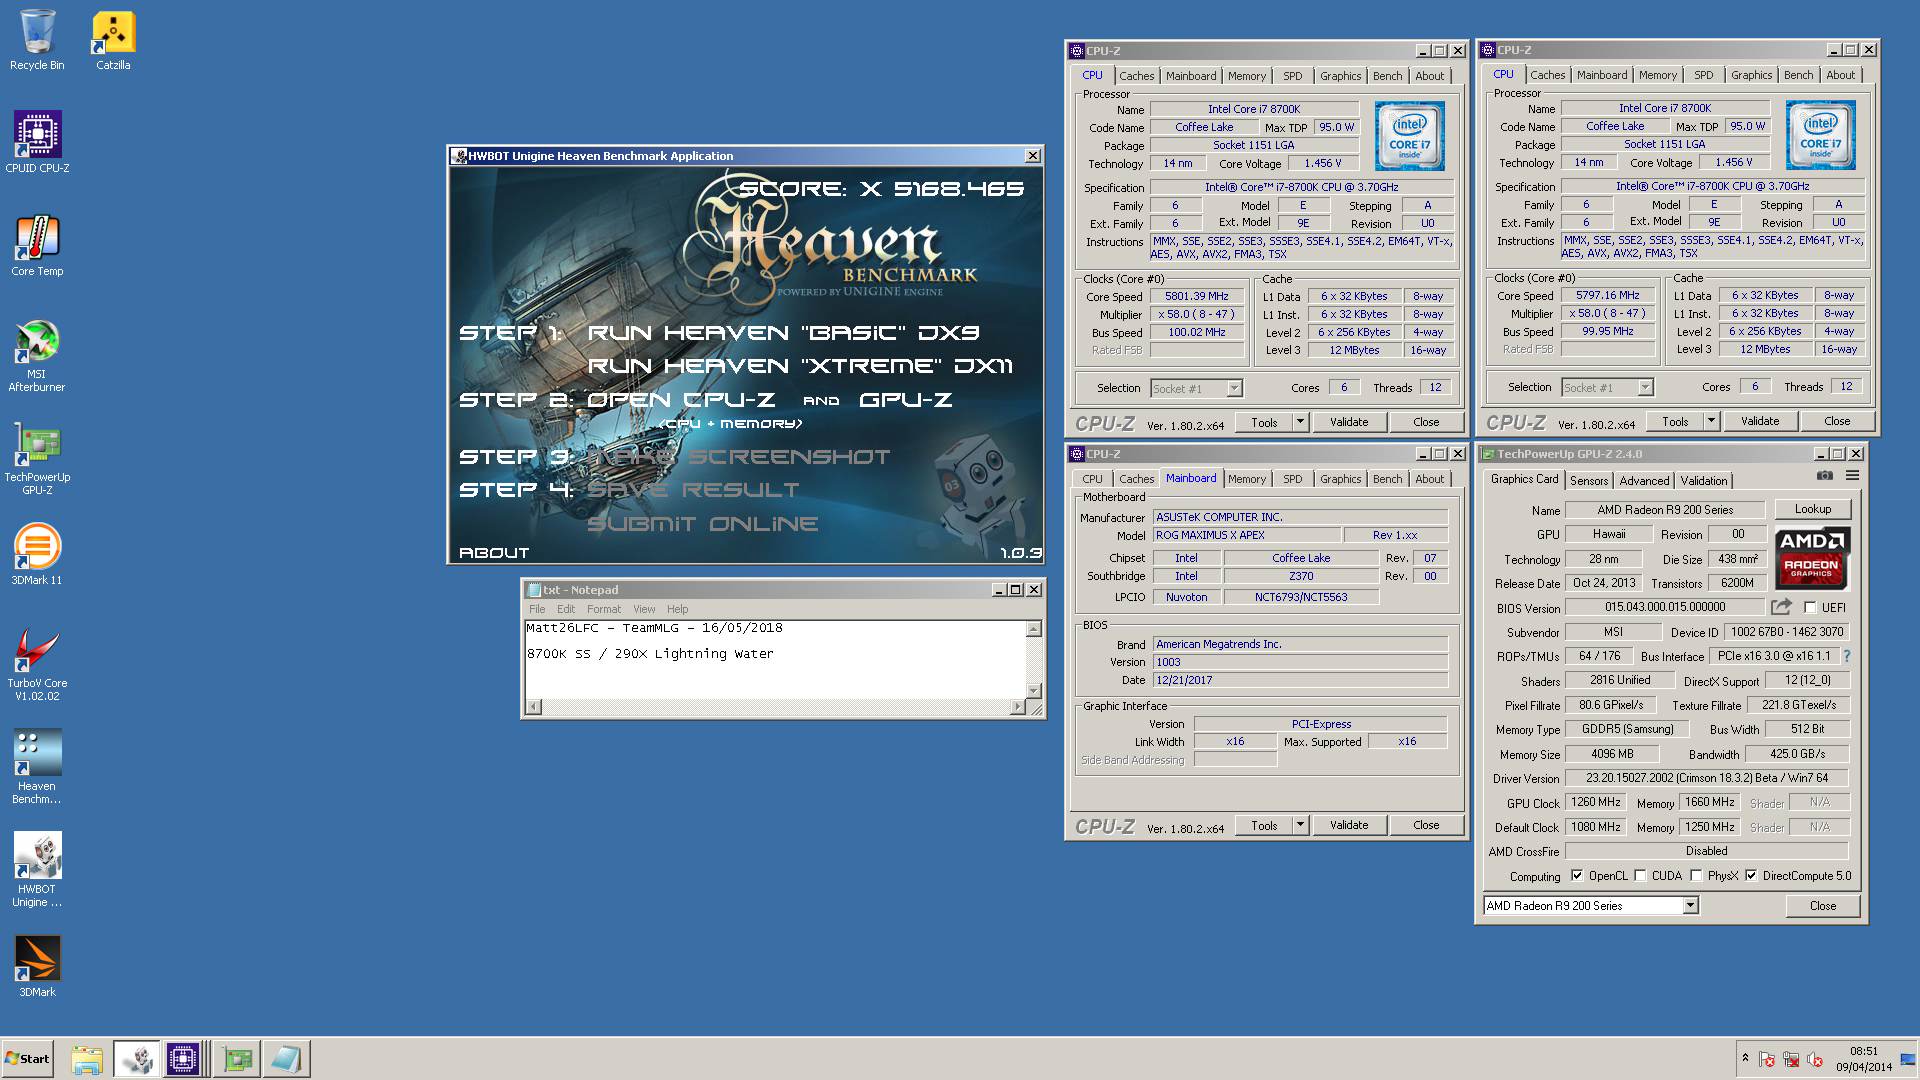The width and height of the screenshot is (1920, 1080).
Task: Switch to GPU-Z taskbar item
Action: point(238,1059)
